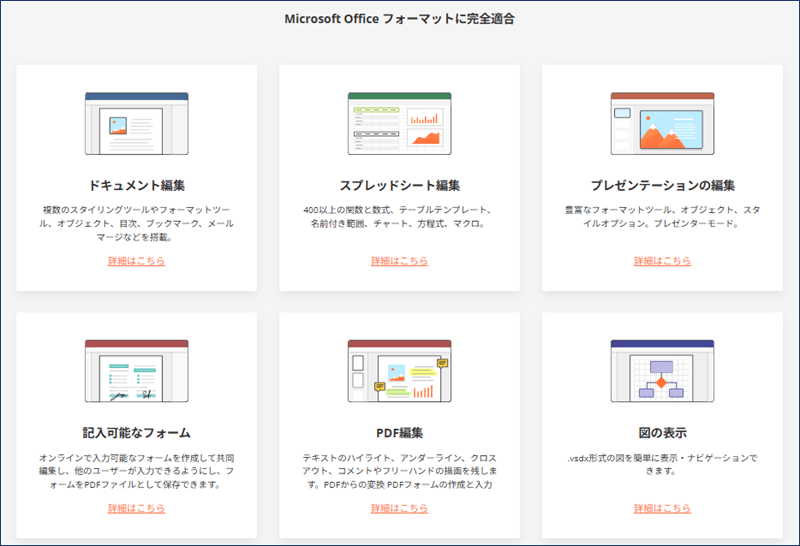Click the document editing illustration icon

click(x=137, y=123)
